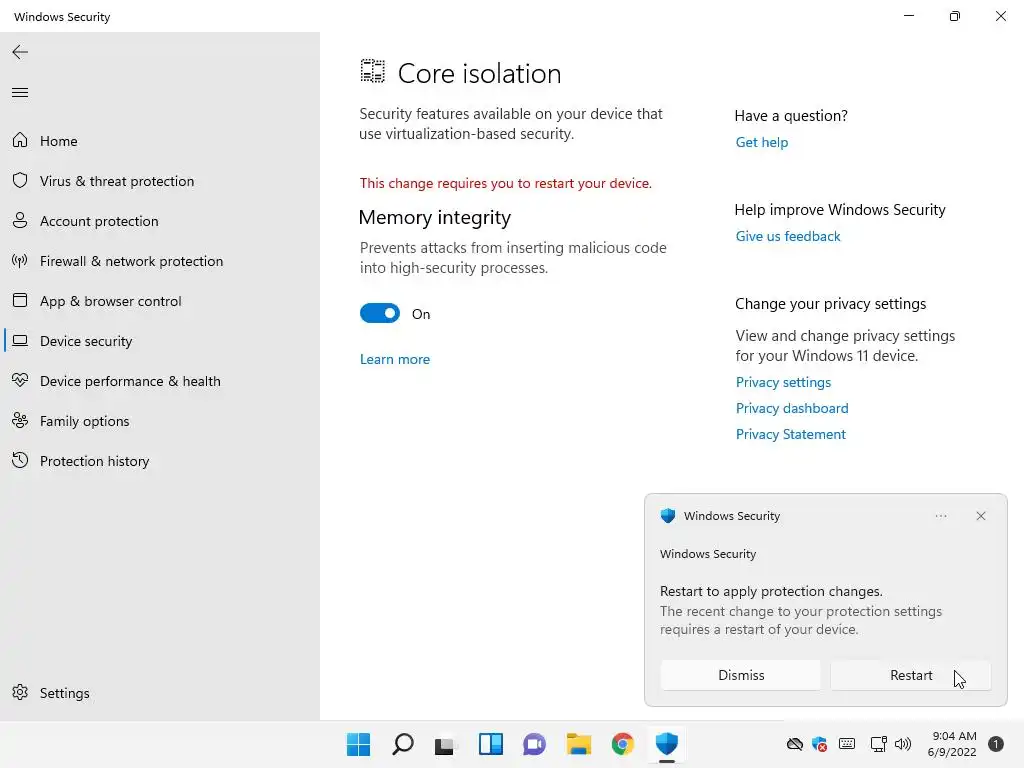Screen dimensions: 1024x768
Task: Click Restart in the notification
Action: tap(911, 675)
